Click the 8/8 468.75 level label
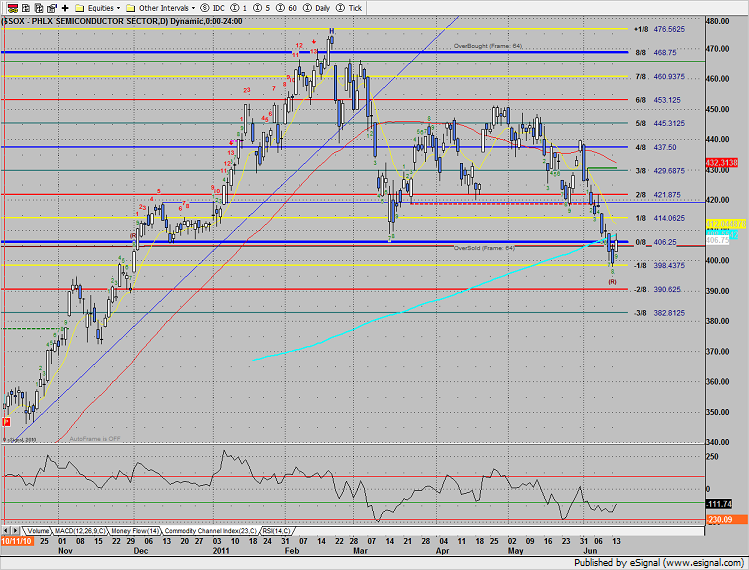Screen dimensions: 749x570 point(656,53)
